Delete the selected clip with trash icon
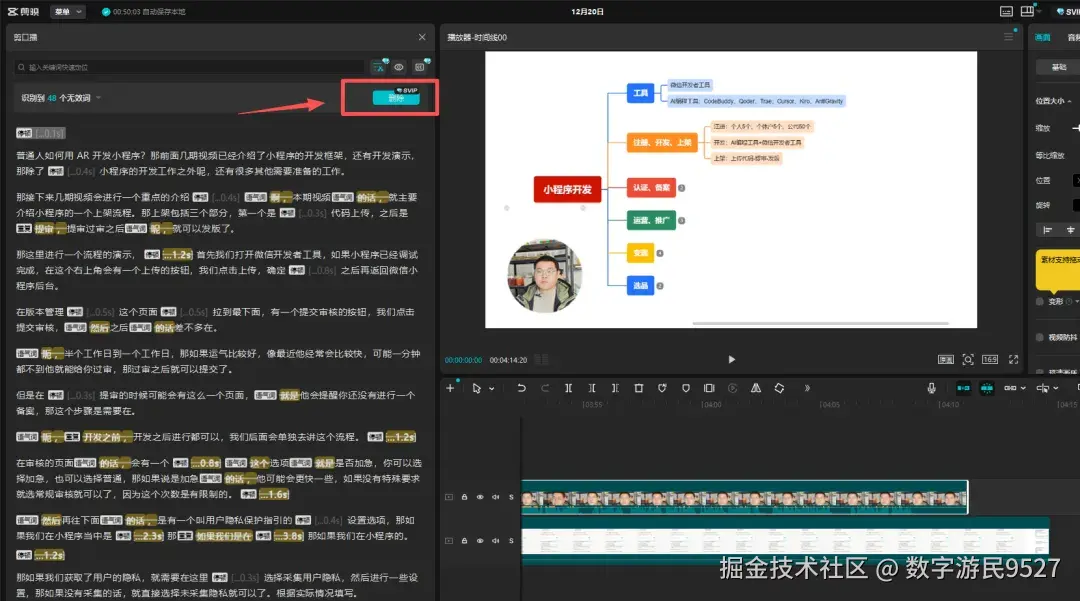 pyautogui.click(x=638, y=388)
